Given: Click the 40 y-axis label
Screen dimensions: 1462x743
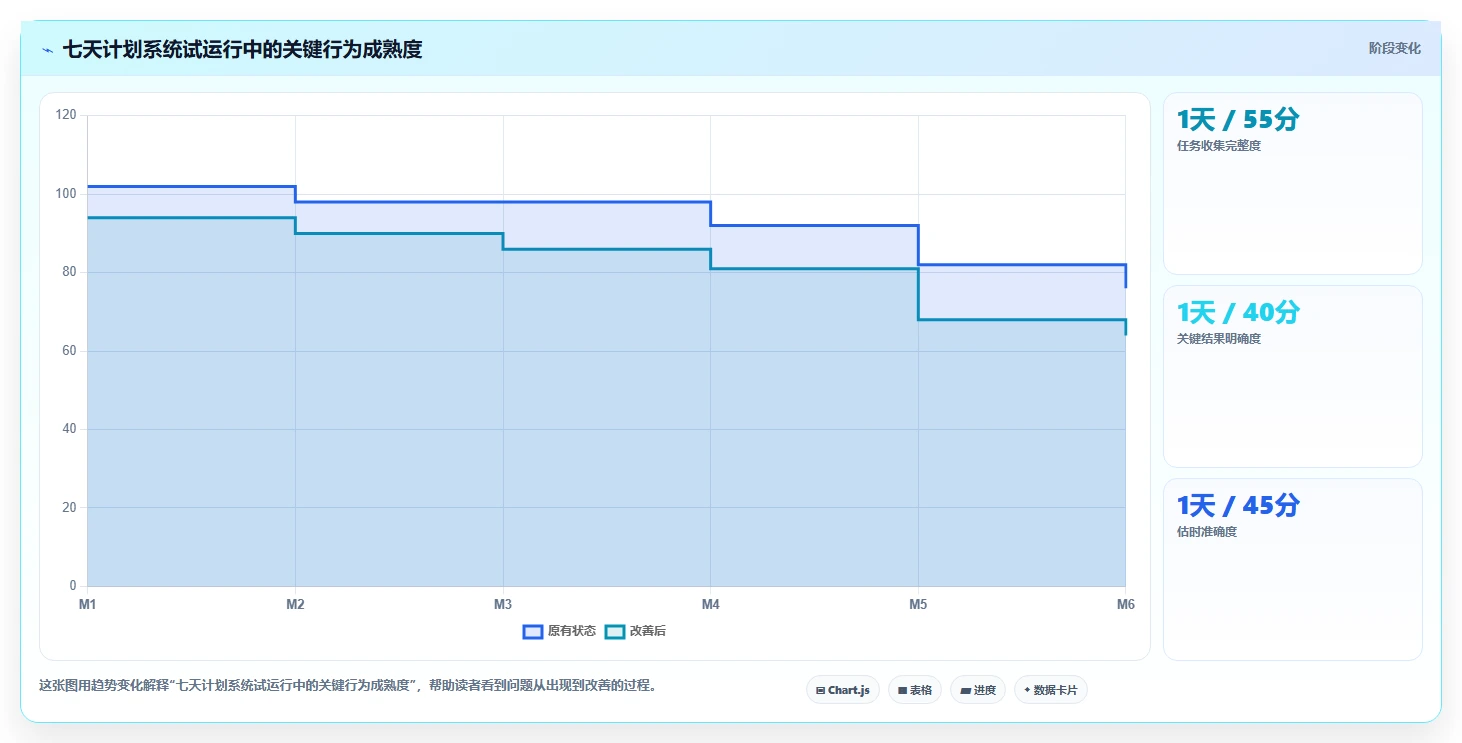Looking at the screenshot, I should click(x=69, y=429).
